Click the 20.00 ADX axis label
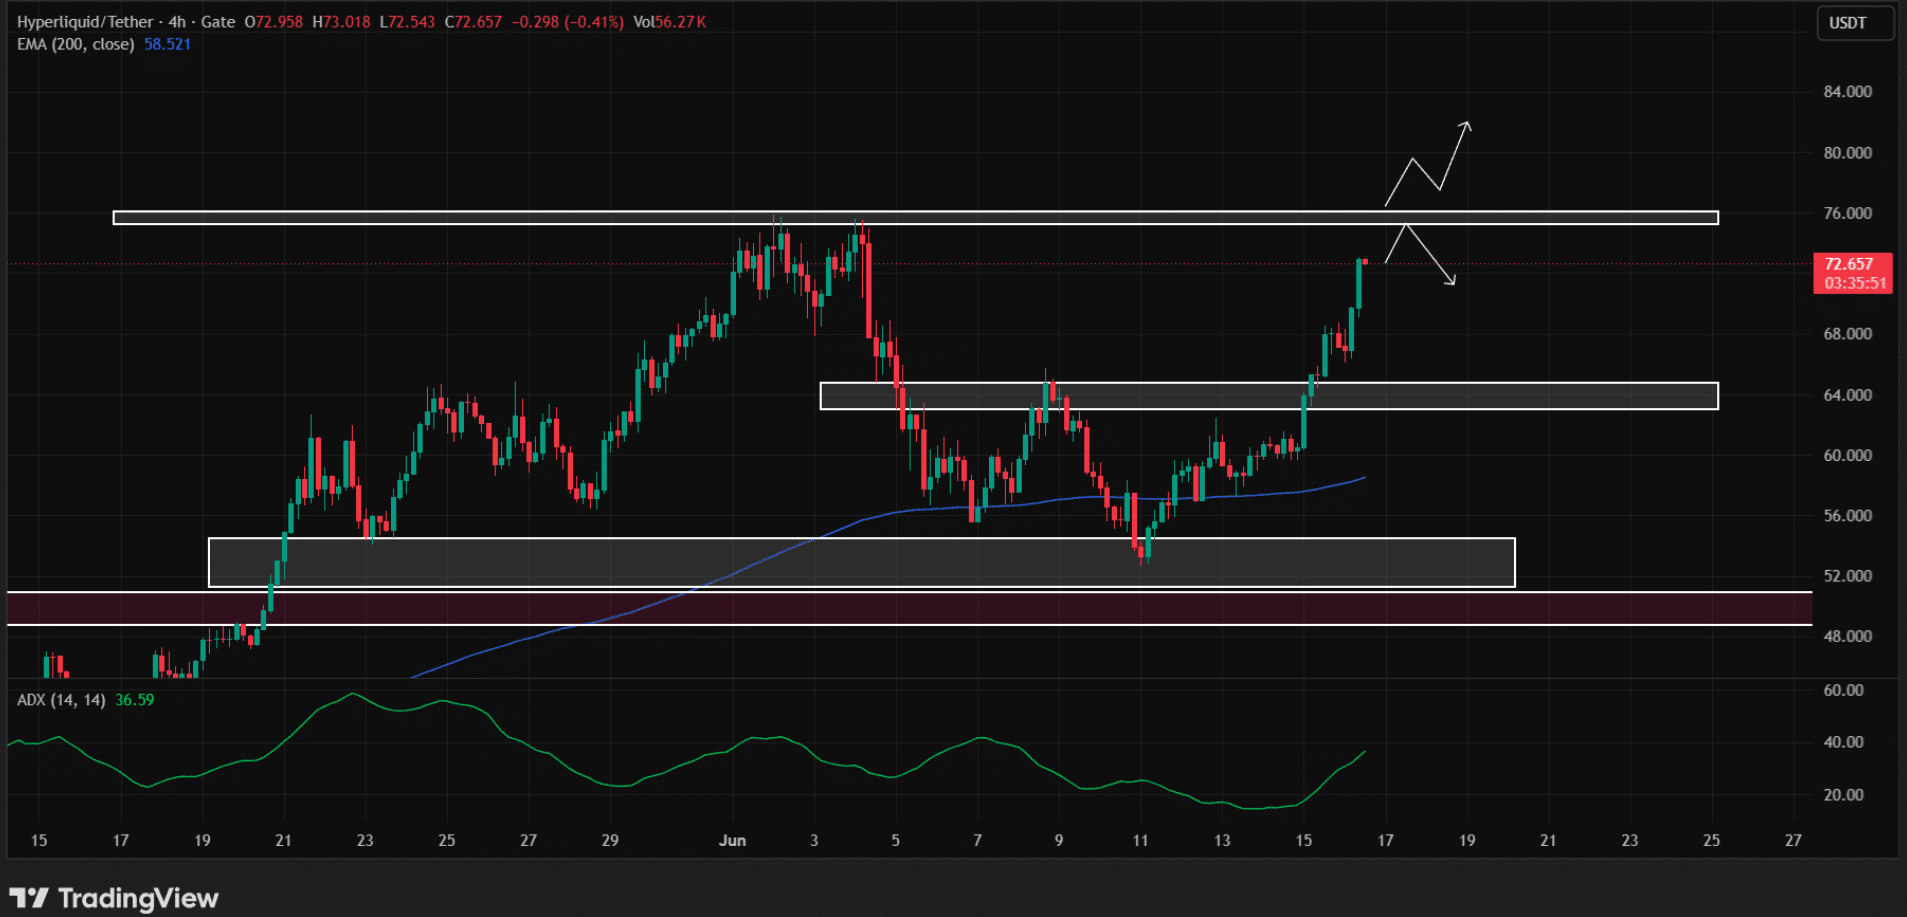1907x917 pixels. (x=1843, y=795)
